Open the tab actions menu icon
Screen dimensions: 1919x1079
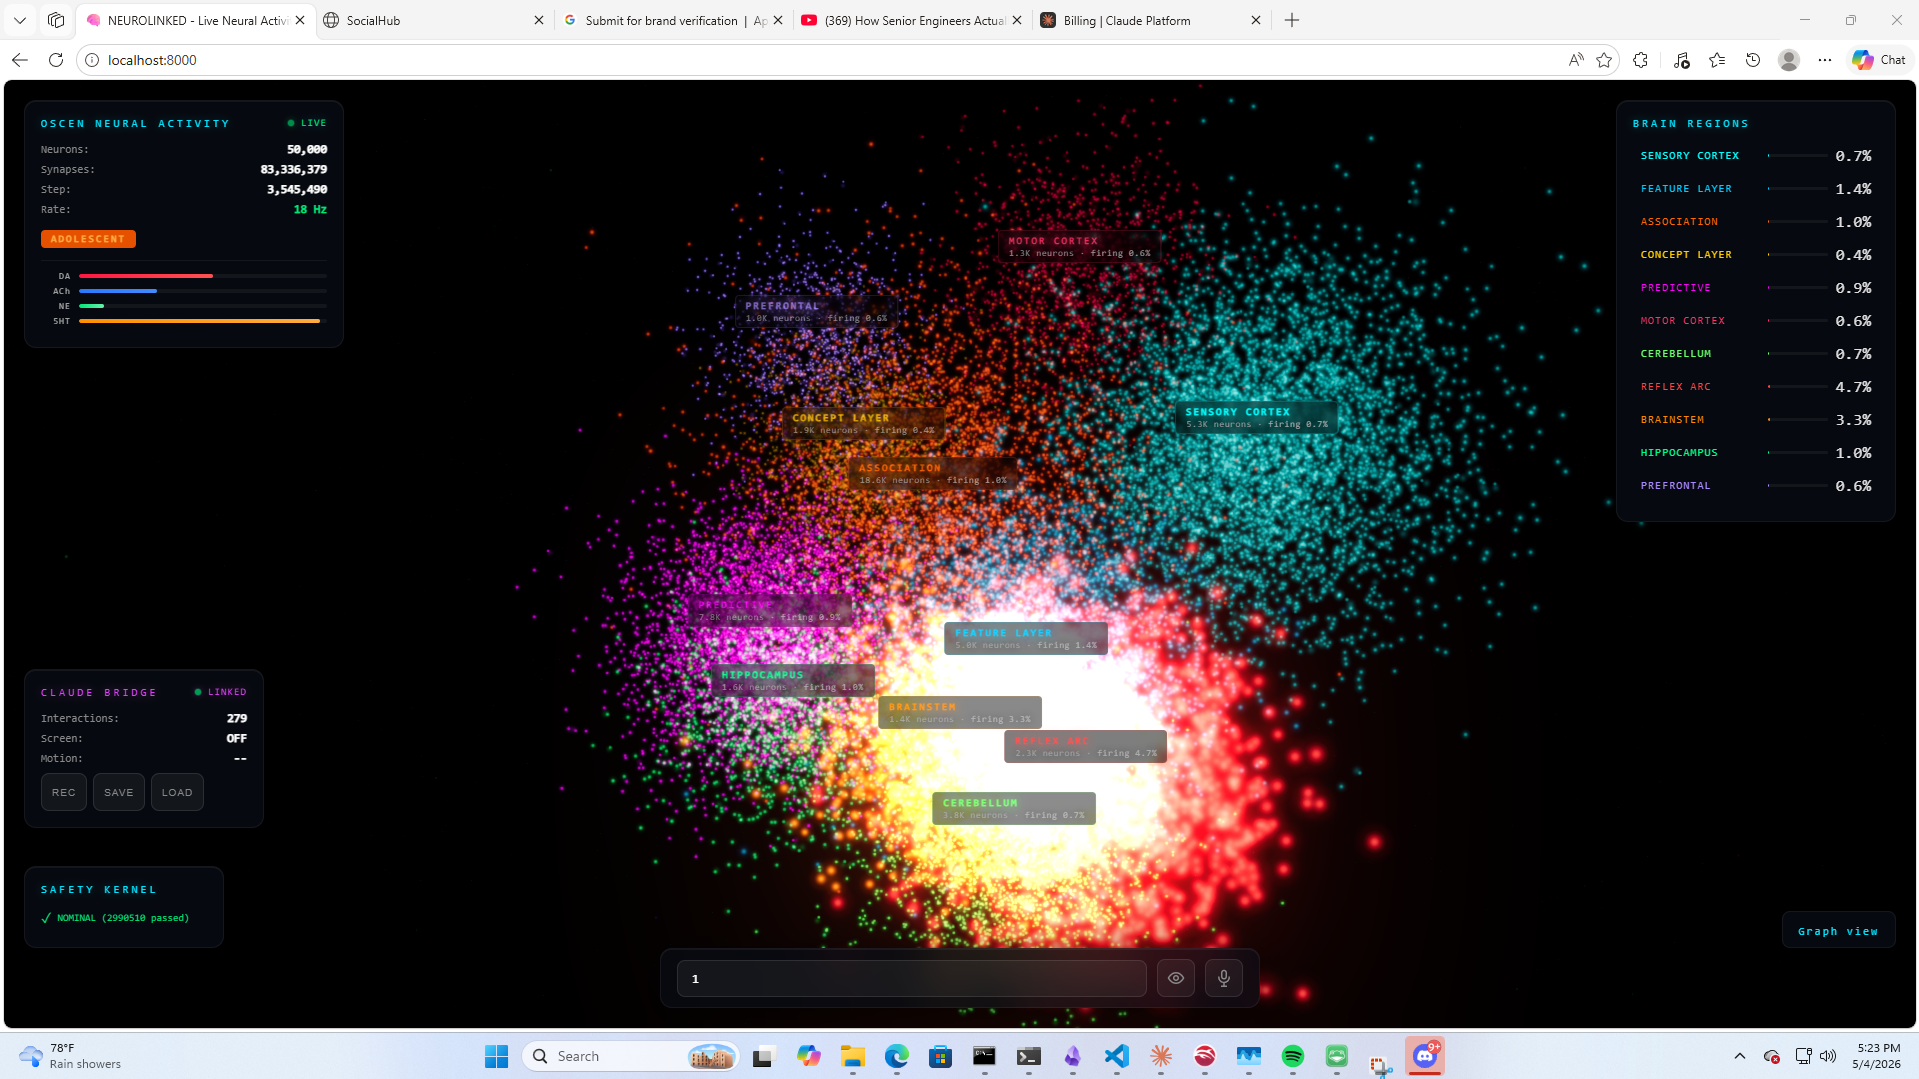click(x=56, y=20)
